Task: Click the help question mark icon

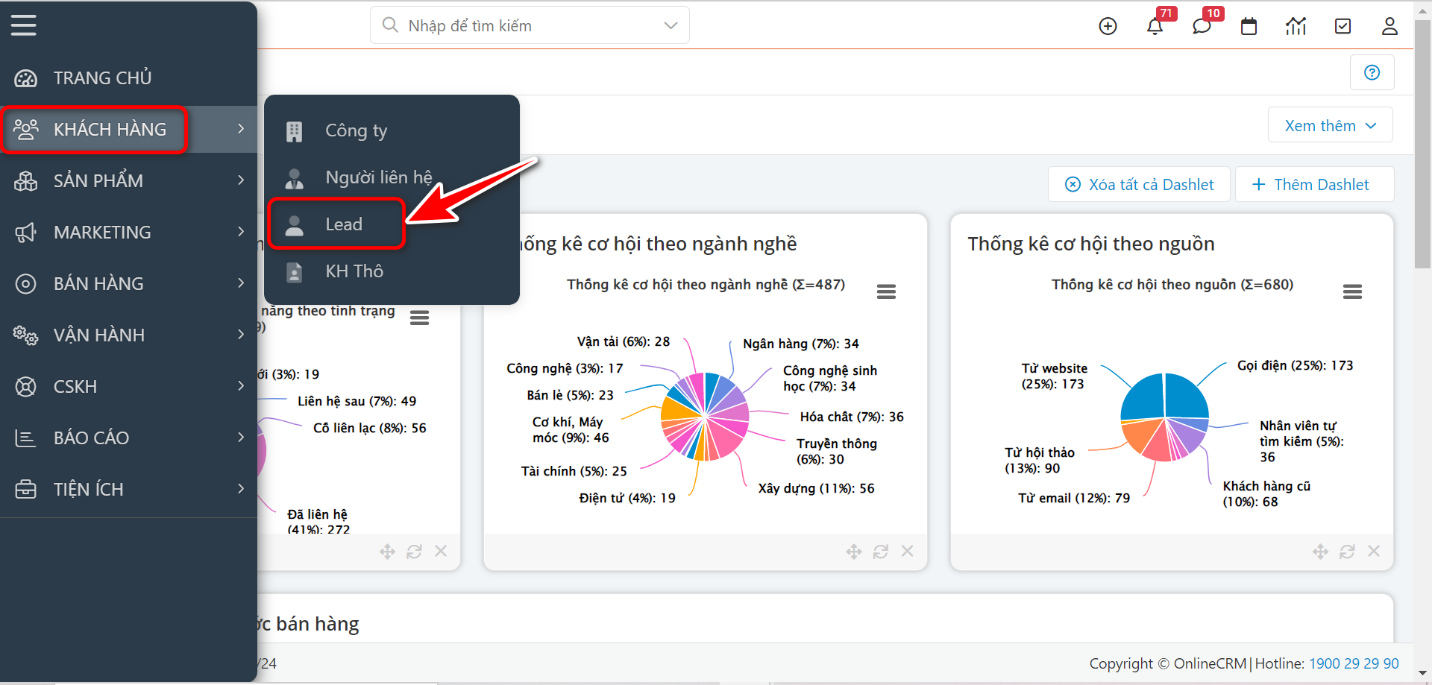Action: [1372, 72]
